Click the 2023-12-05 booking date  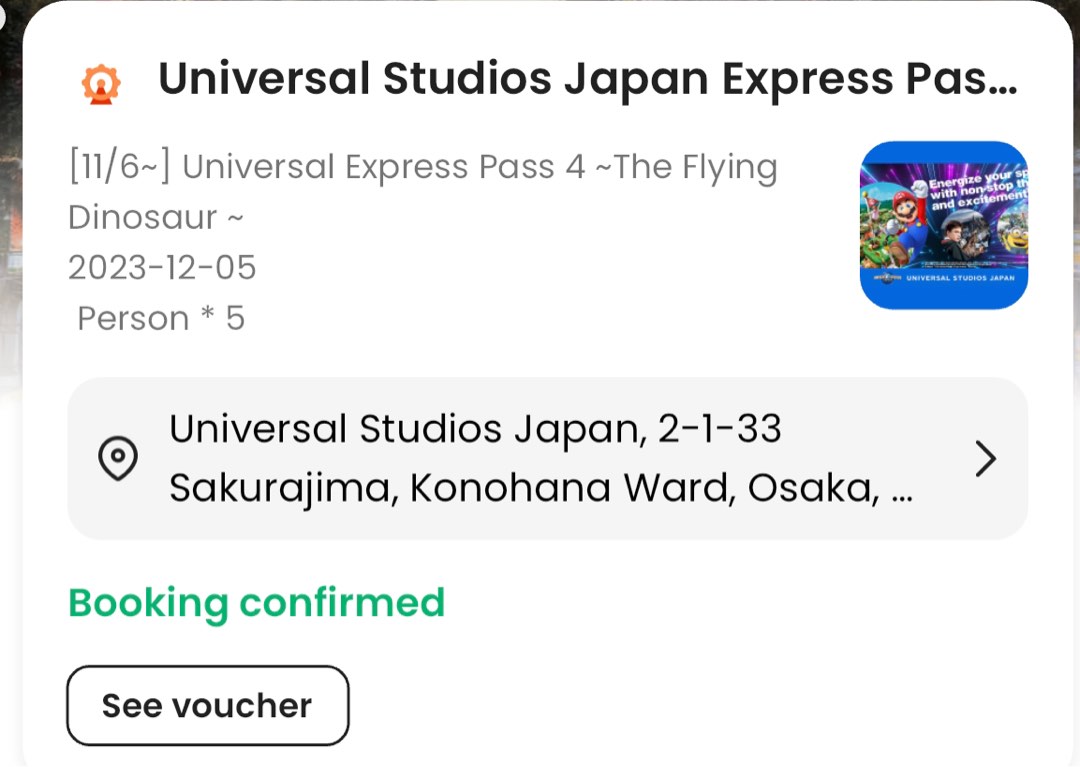coord(161,267)
